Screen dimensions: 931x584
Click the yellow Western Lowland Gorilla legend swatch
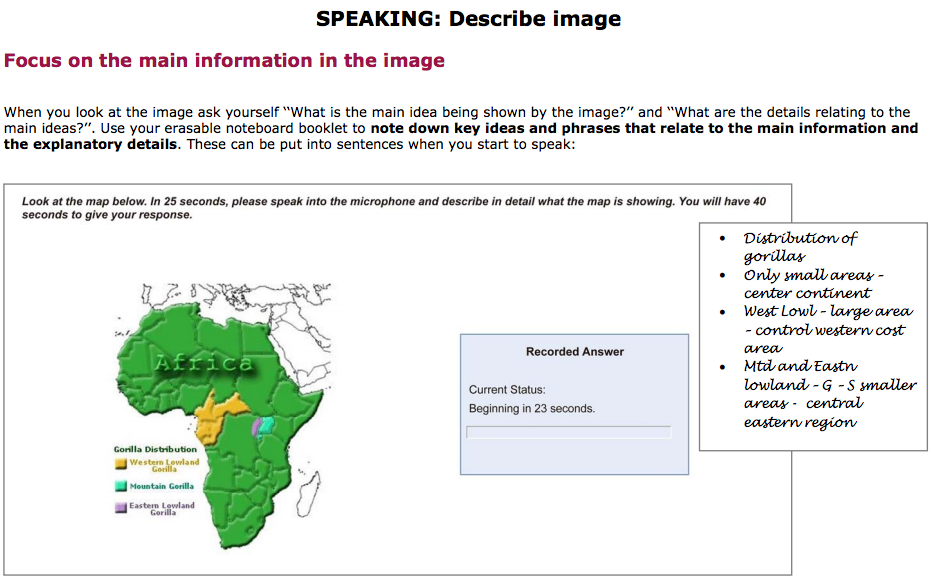click(120, 464)
